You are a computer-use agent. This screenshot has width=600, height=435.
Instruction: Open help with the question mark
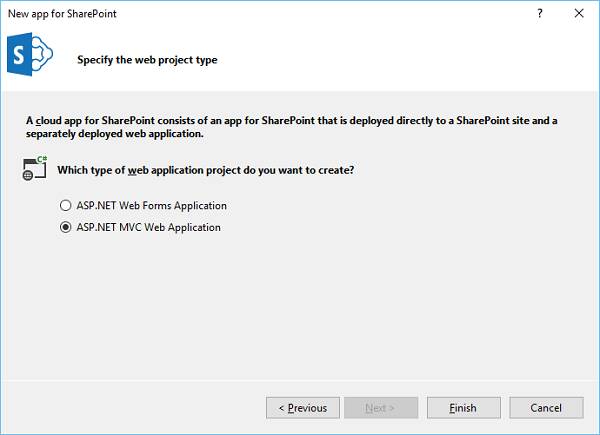(x=539, y=14)
